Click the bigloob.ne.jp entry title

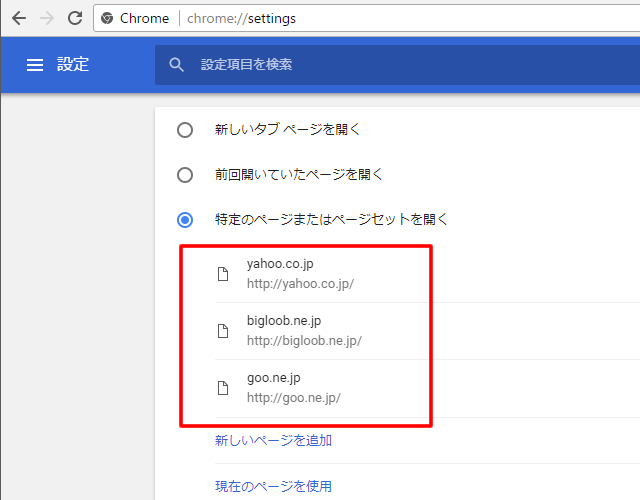pyautogui.click(x=284, y=321)
